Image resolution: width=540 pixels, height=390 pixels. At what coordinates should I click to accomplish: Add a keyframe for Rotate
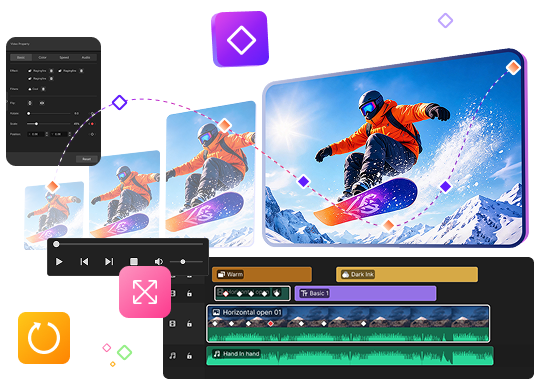point(92,113)
